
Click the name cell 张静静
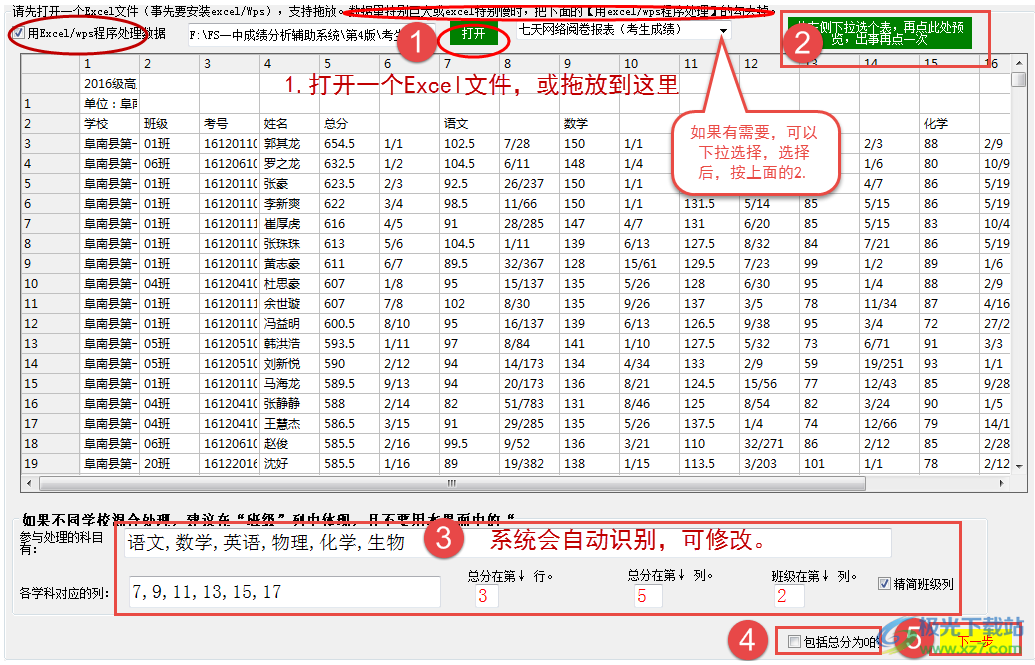coord(290,403)
